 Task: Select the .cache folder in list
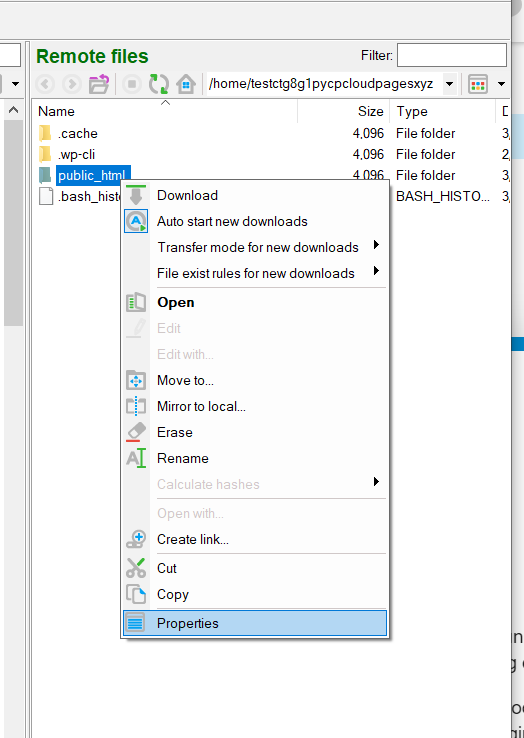point(78,133)
